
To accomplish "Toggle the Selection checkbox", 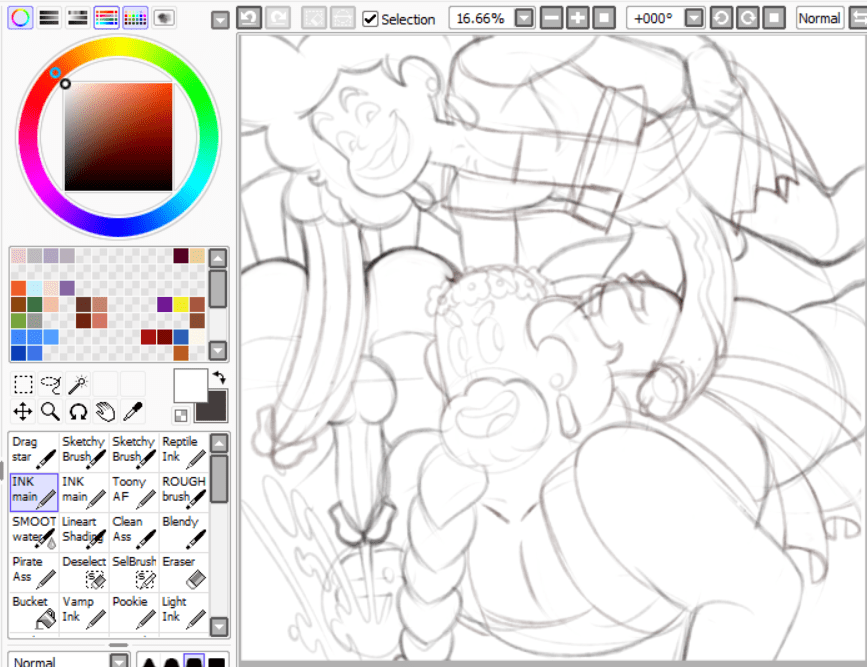I will 371,19.
